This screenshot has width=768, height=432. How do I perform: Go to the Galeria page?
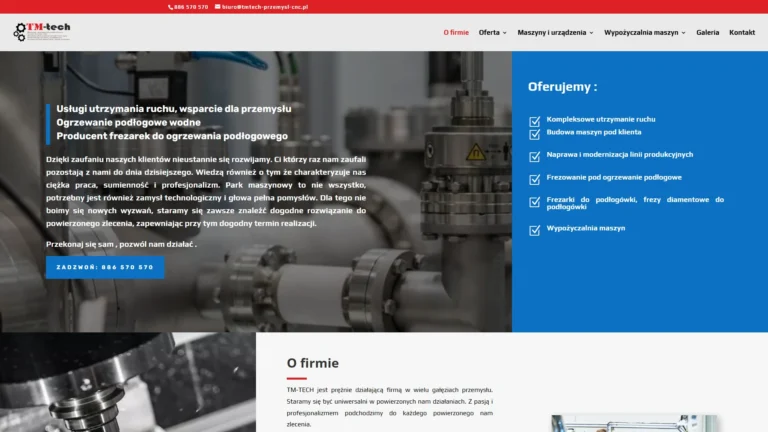click(708, 32)
